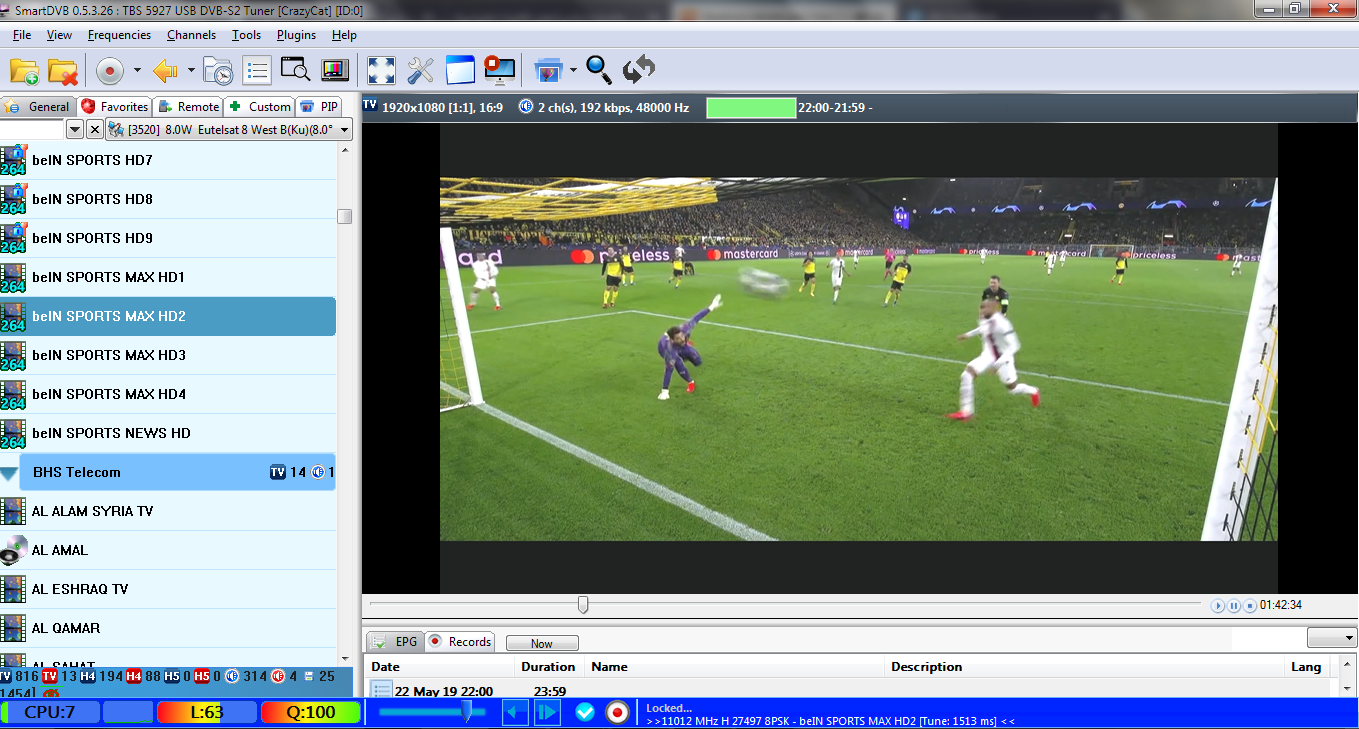
Task: Open the channel filter dropdown arrow
Action: pyautogui.click(x=75, y=129)
